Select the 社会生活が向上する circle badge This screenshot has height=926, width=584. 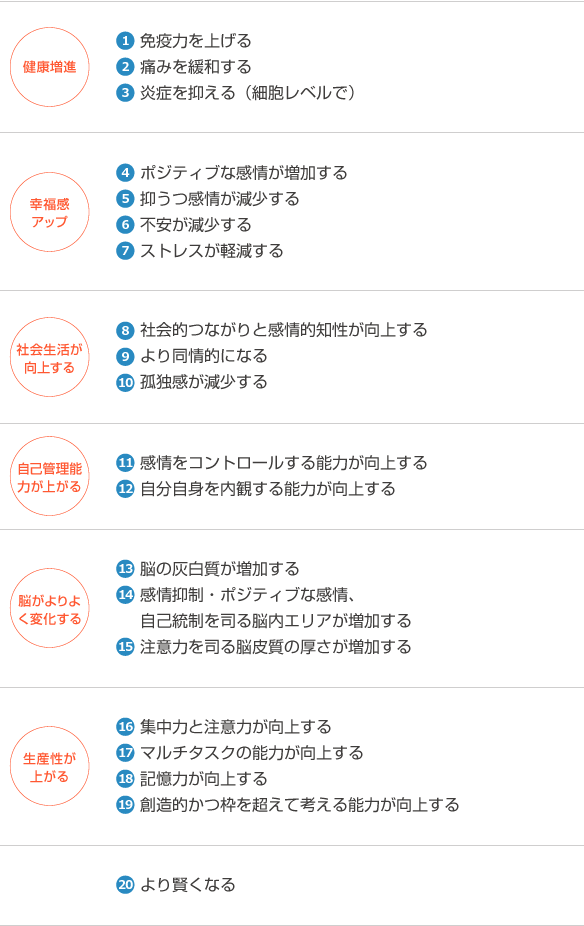pos(50,357)
